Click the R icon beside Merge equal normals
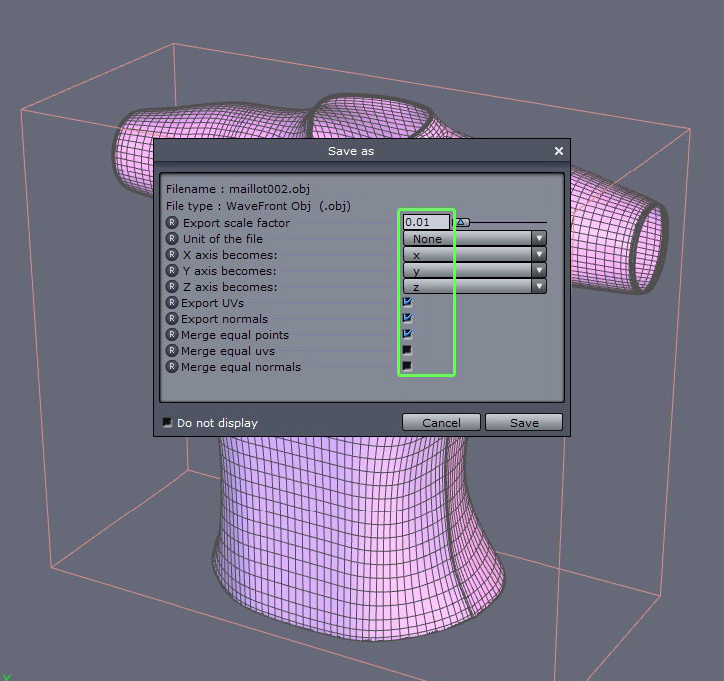The width and height of the screenshot is (724, 681). coord(172,367)
